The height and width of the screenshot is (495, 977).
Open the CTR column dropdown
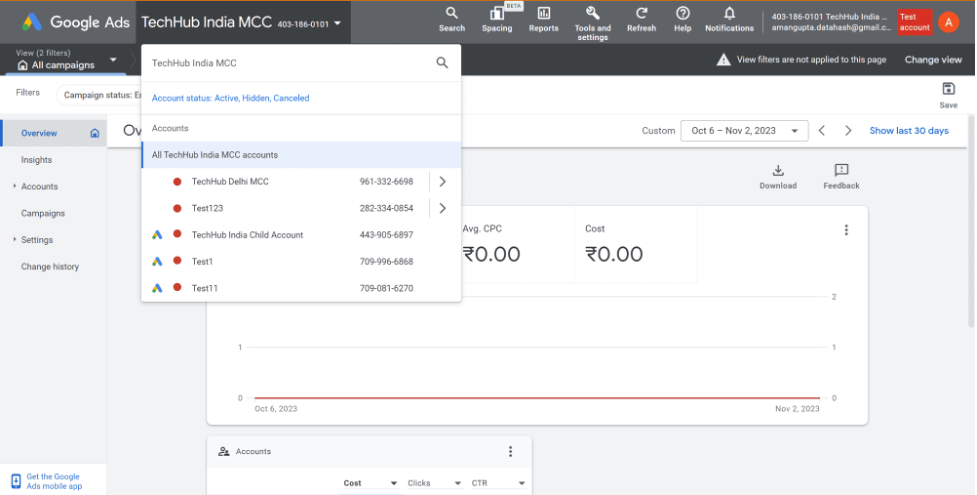498,483
